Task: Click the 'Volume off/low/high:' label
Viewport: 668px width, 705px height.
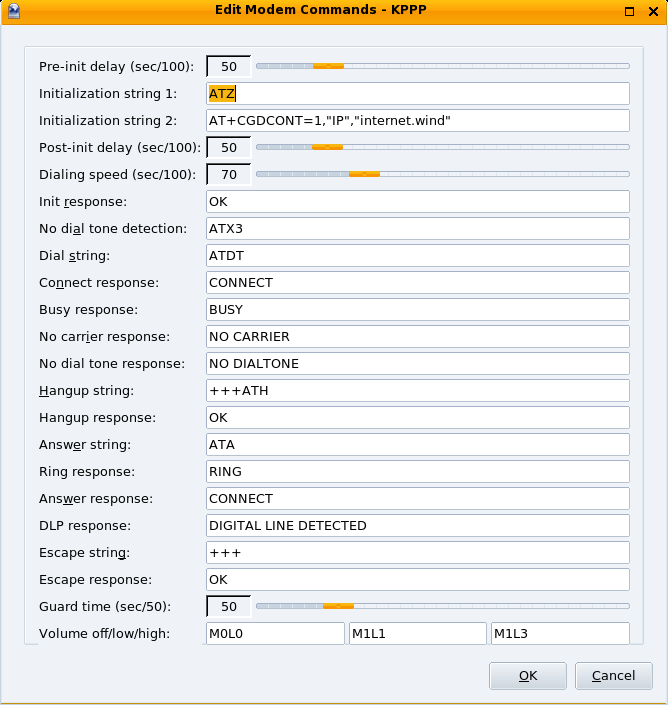Action: (x=104, y=634)
